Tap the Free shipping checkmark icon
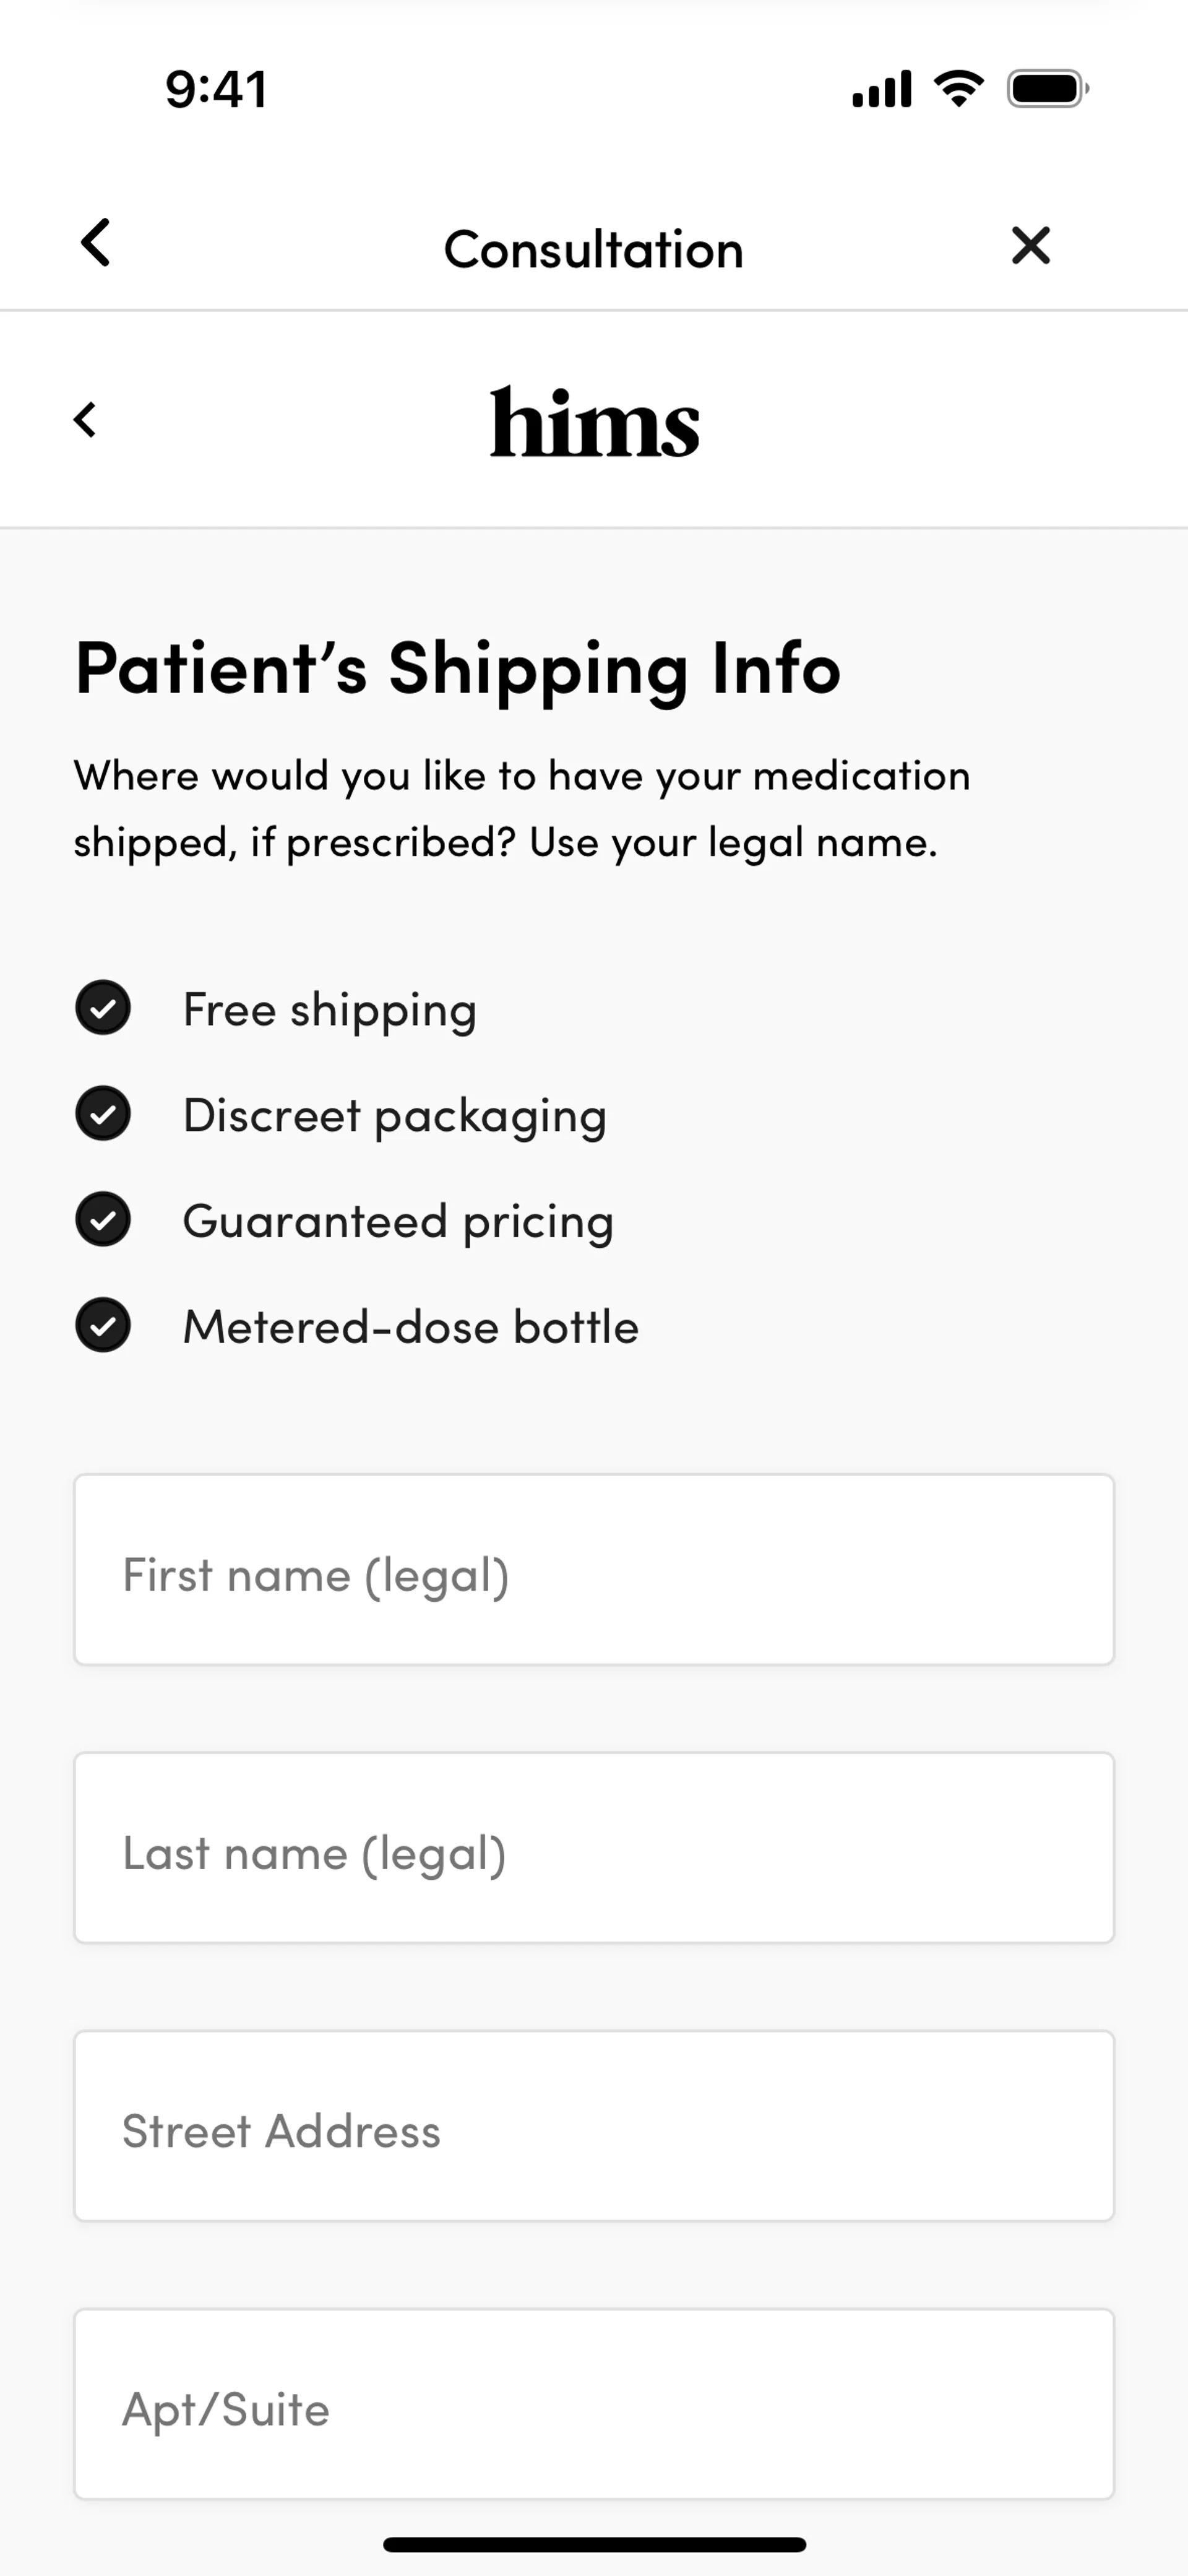The height and width of the screenshot is (2576, 1188). 103,1008
